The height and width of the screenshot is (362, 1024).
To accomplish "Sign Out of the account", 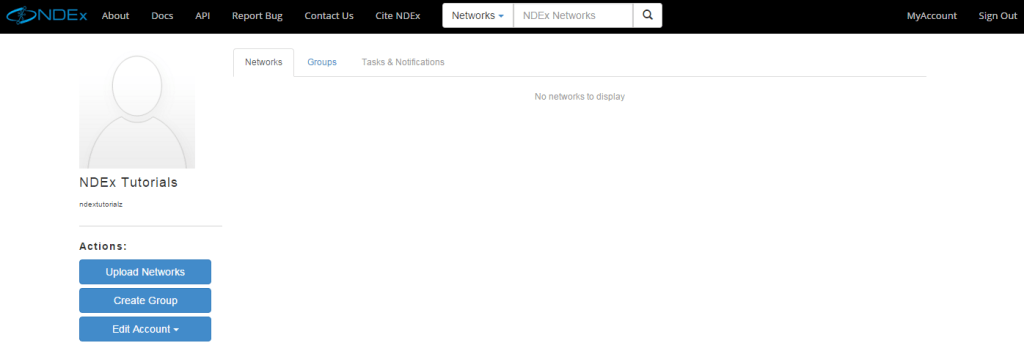I will click(x=998, y=16).
